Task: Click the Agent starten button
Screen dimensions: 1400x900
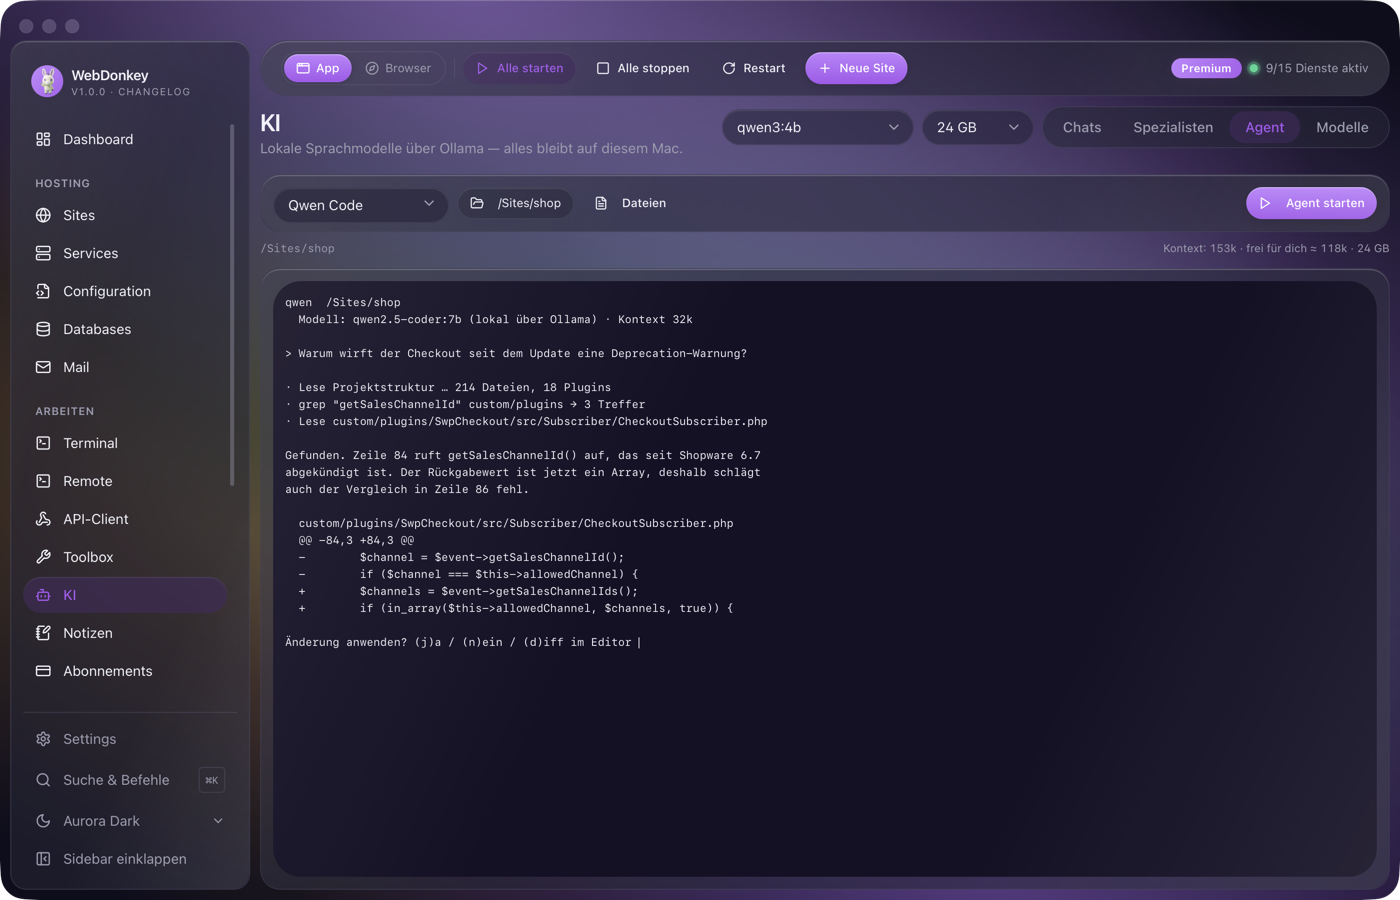Action: 1311,203
